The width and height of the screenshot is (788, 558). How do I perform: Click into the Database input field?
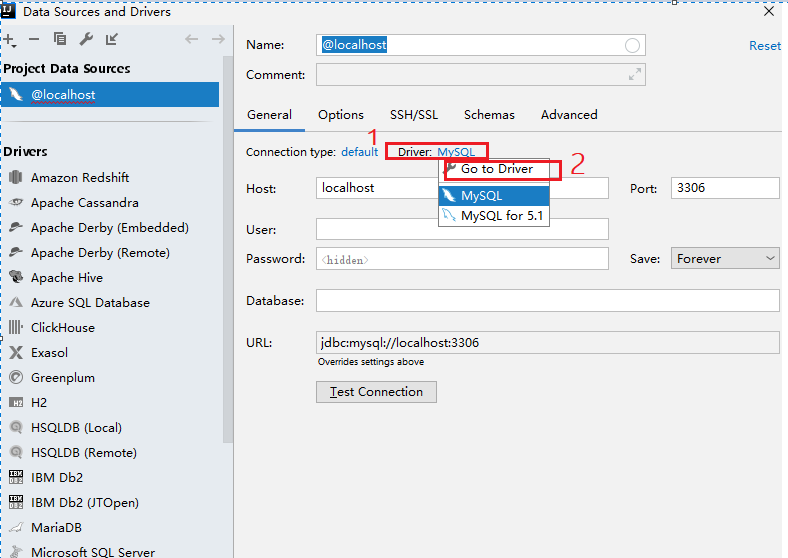click(548, 300)
